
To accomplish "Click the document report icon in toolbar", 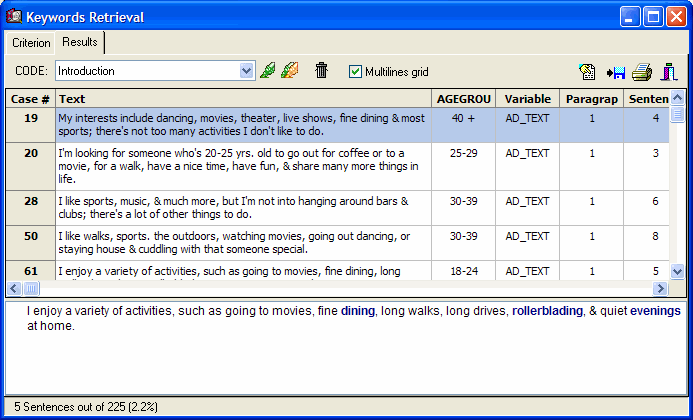I will 588,72.
